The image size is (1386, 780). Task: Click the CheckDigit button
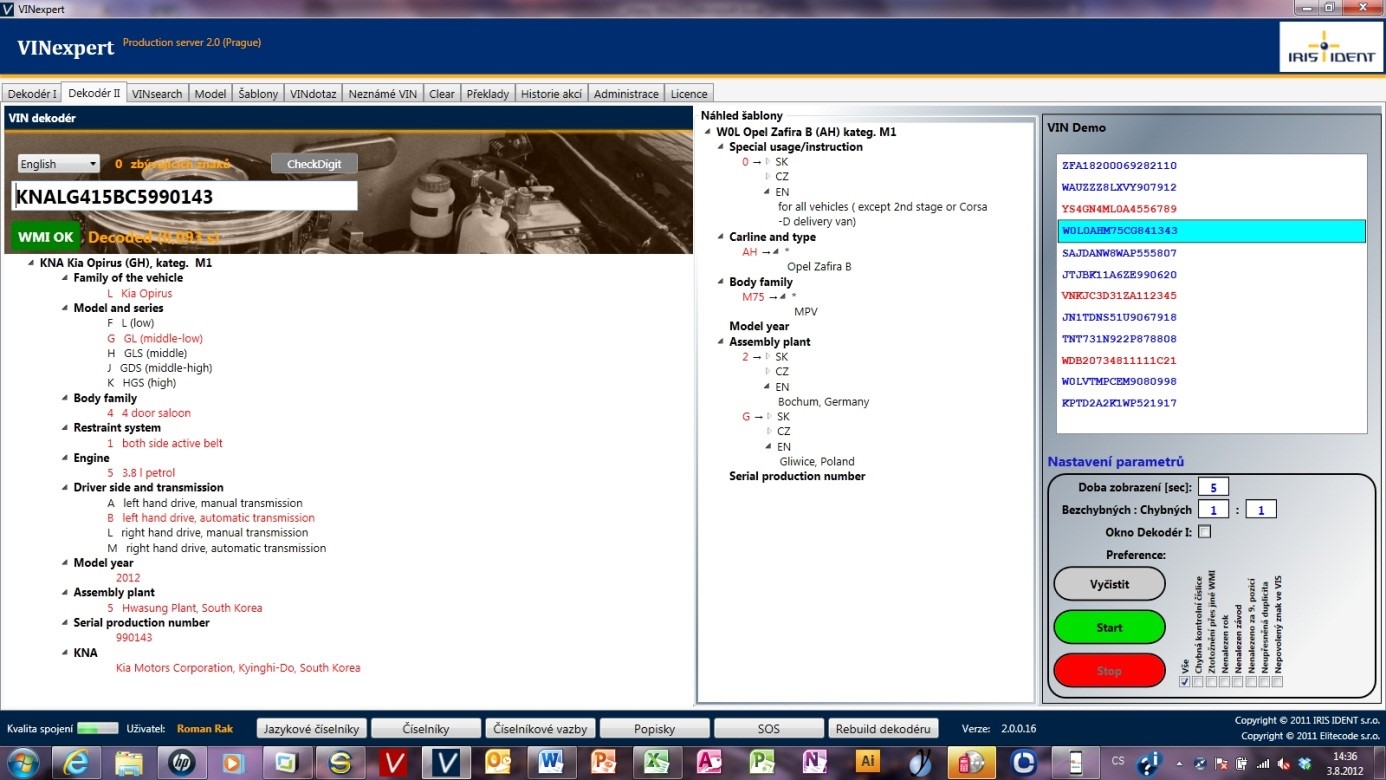point(314,164)
